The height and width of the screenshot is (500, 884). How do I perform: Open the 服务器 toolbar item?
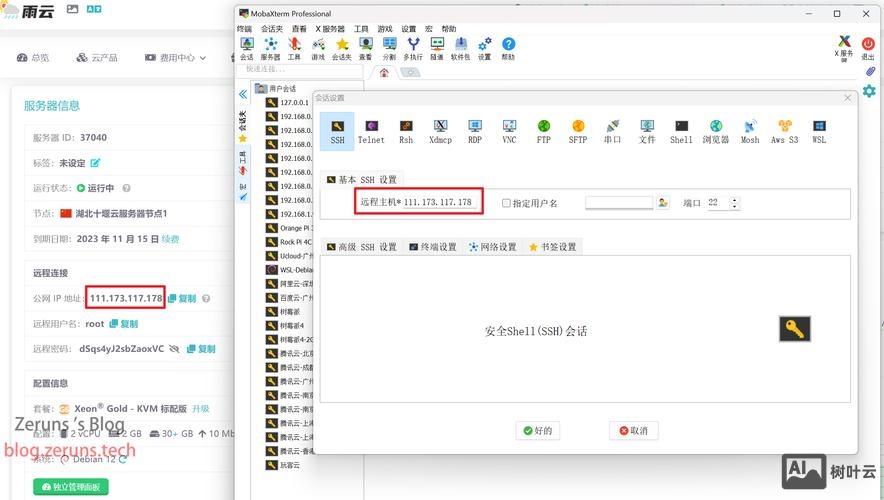271,48
